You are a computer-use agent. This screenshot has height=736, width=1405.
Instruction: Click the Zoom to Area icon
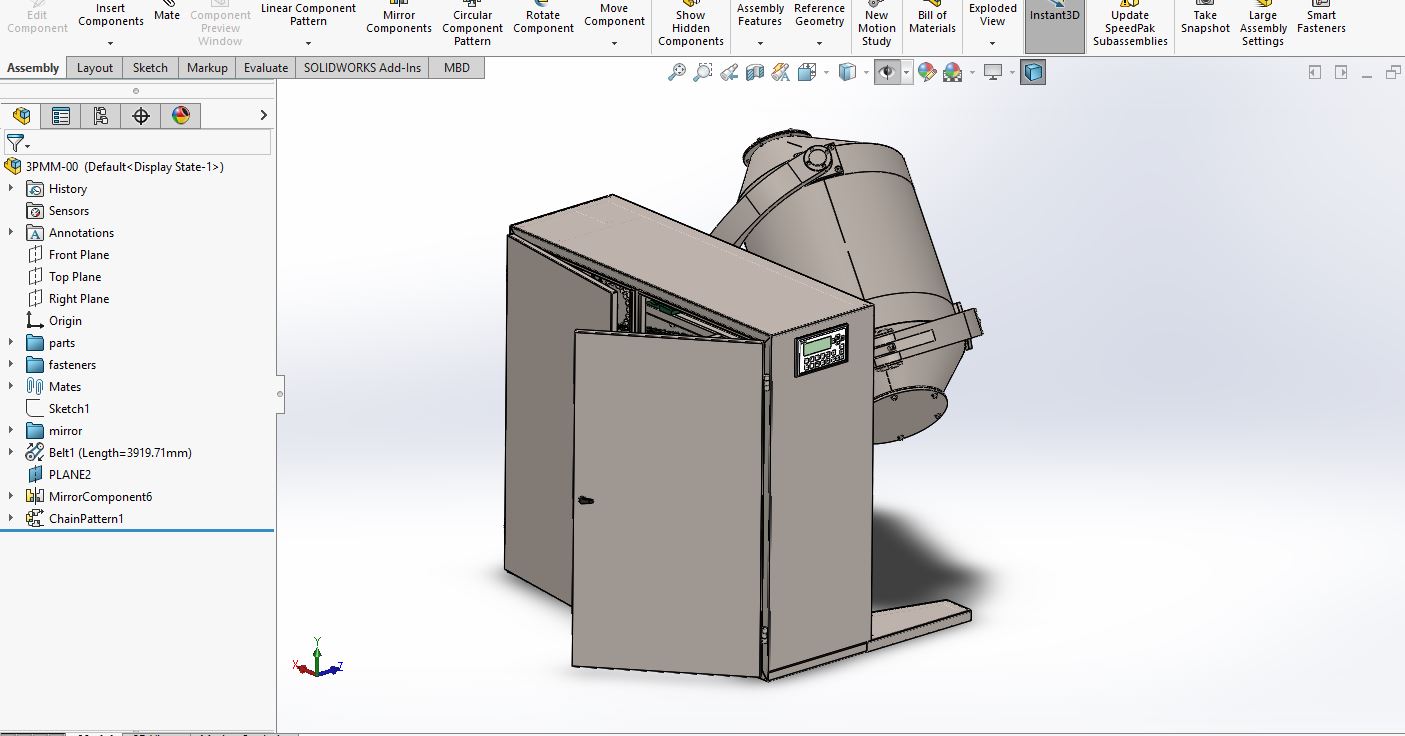click(x=703, y=72)
